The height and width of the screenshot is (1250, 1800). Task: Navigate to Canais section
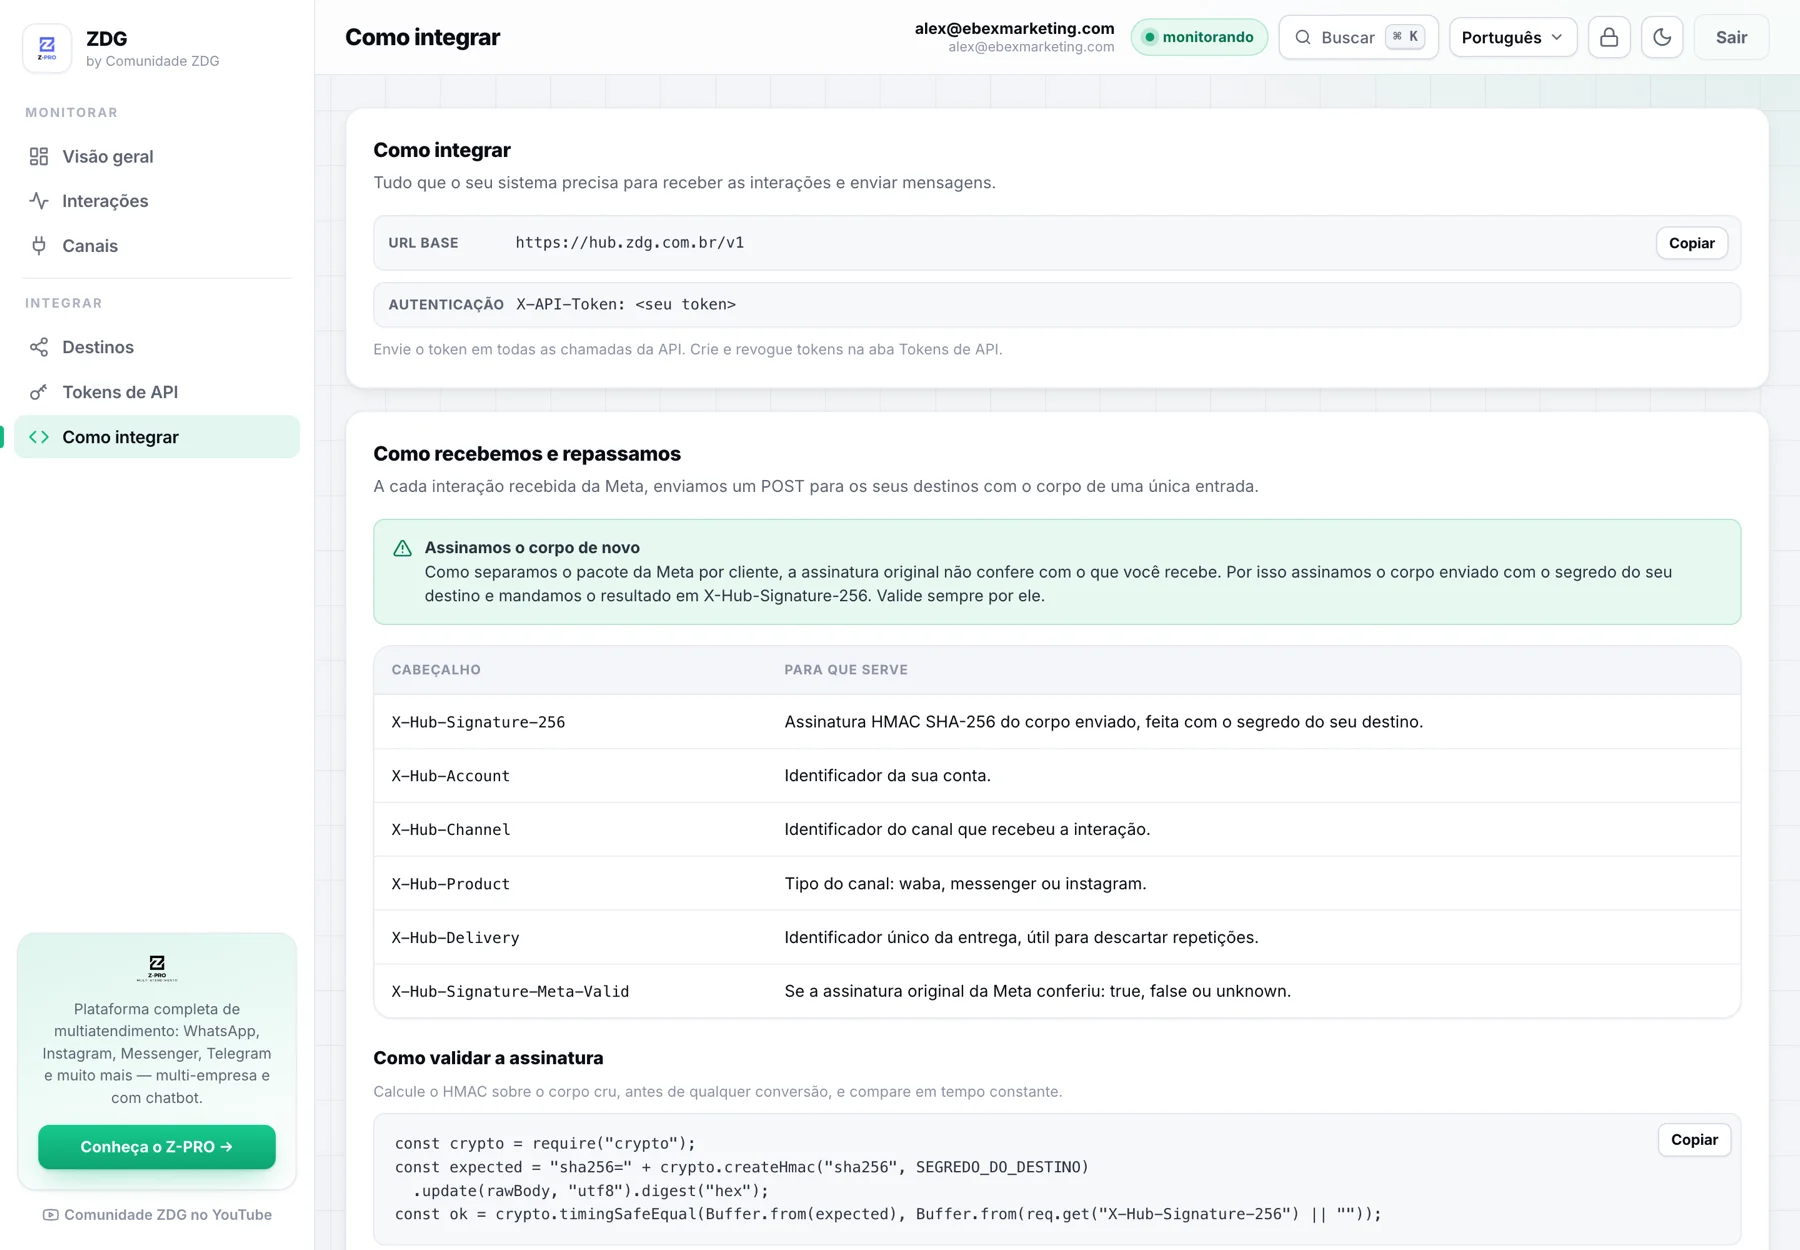tap(157, 246)
